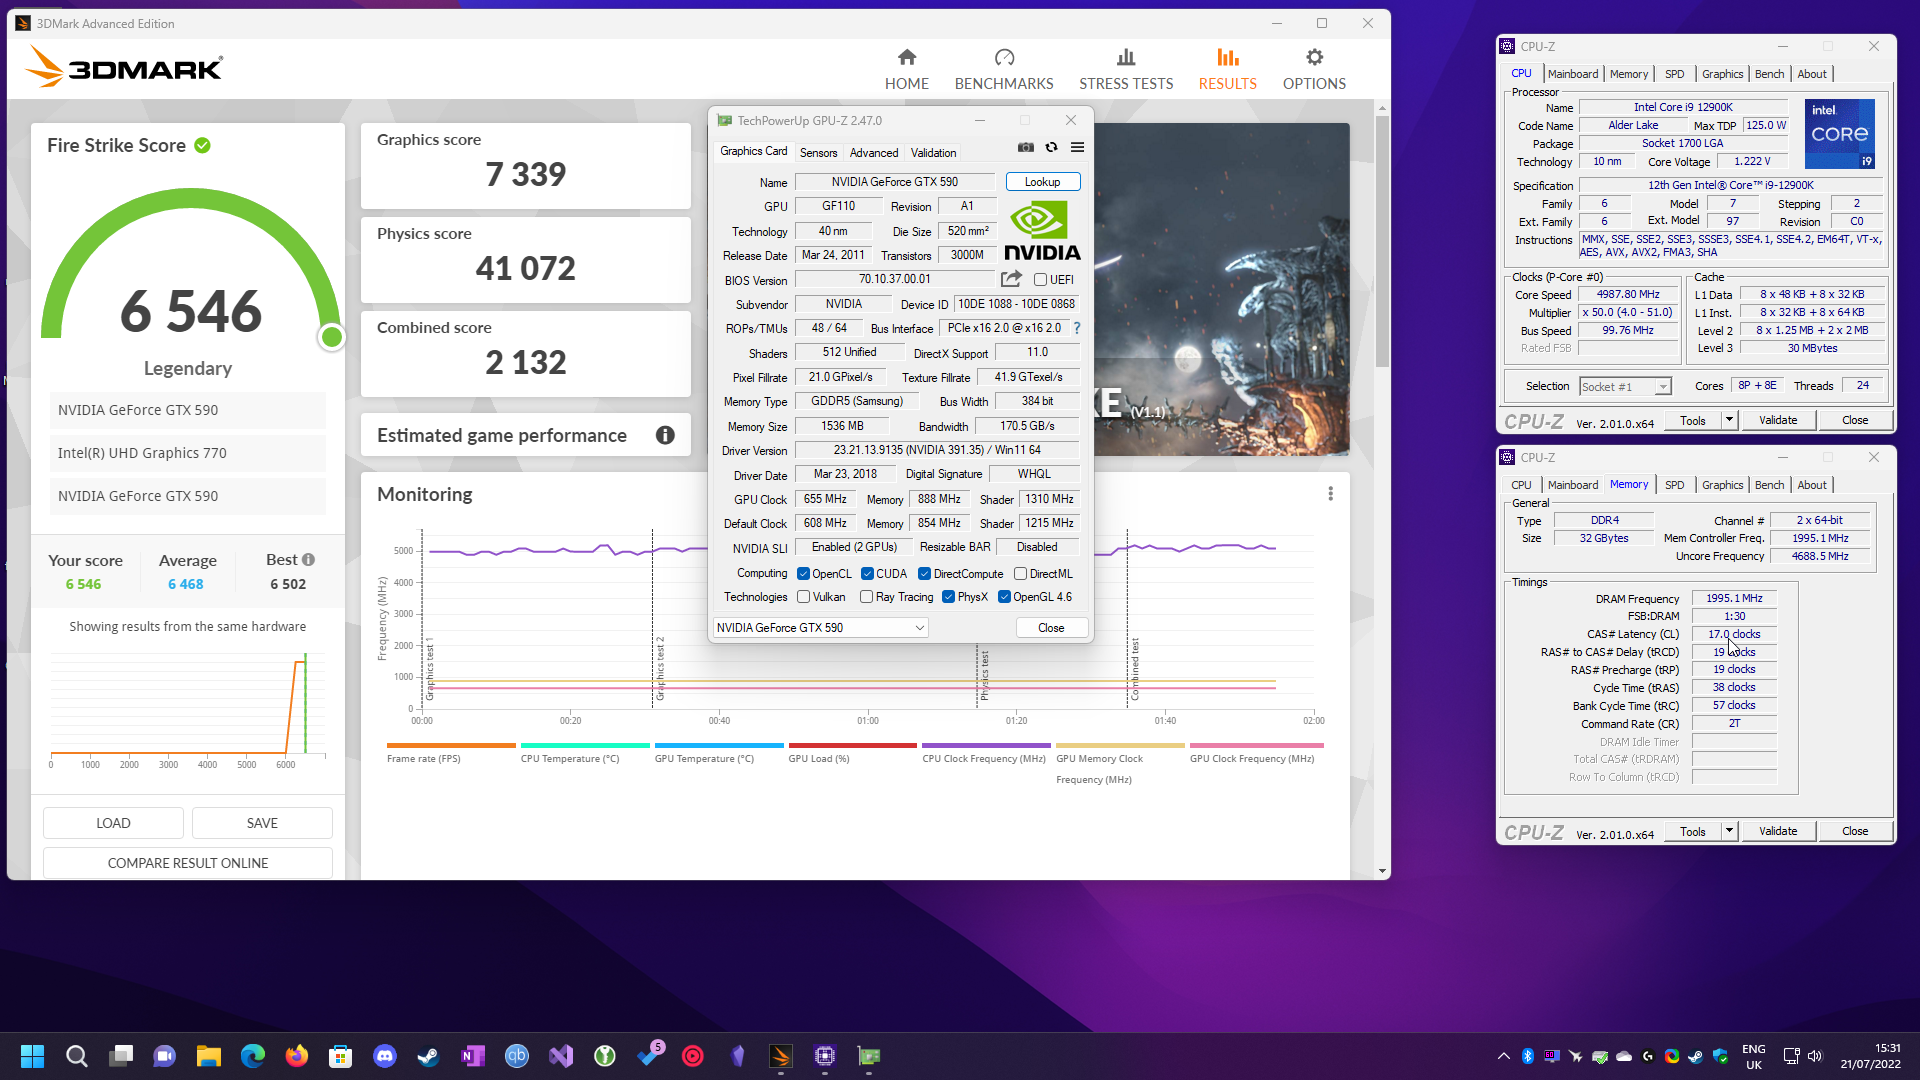Click the BIOS export share icon
The height and width of the screenshot is (1080, 1920).
pos(1011,279)
